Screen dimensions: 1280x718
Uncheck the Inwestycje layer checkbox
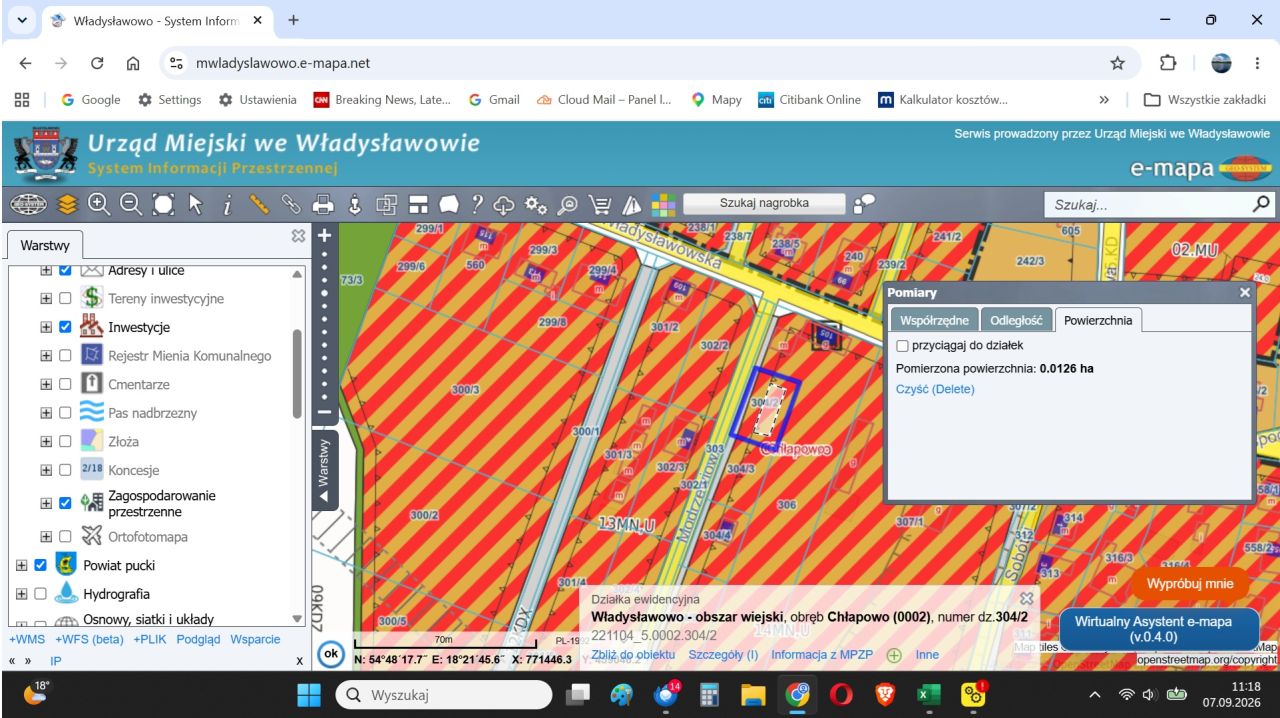[x=65, y=326]
